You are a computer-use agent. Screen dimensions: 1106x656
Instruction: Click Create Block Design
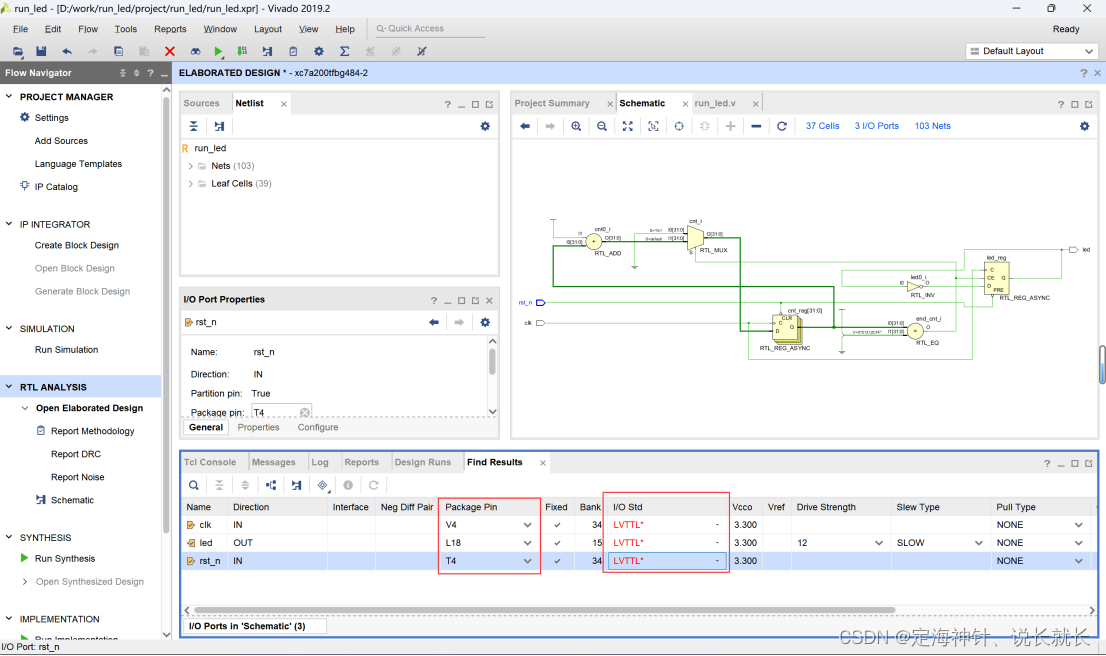(x=77, y=245)
